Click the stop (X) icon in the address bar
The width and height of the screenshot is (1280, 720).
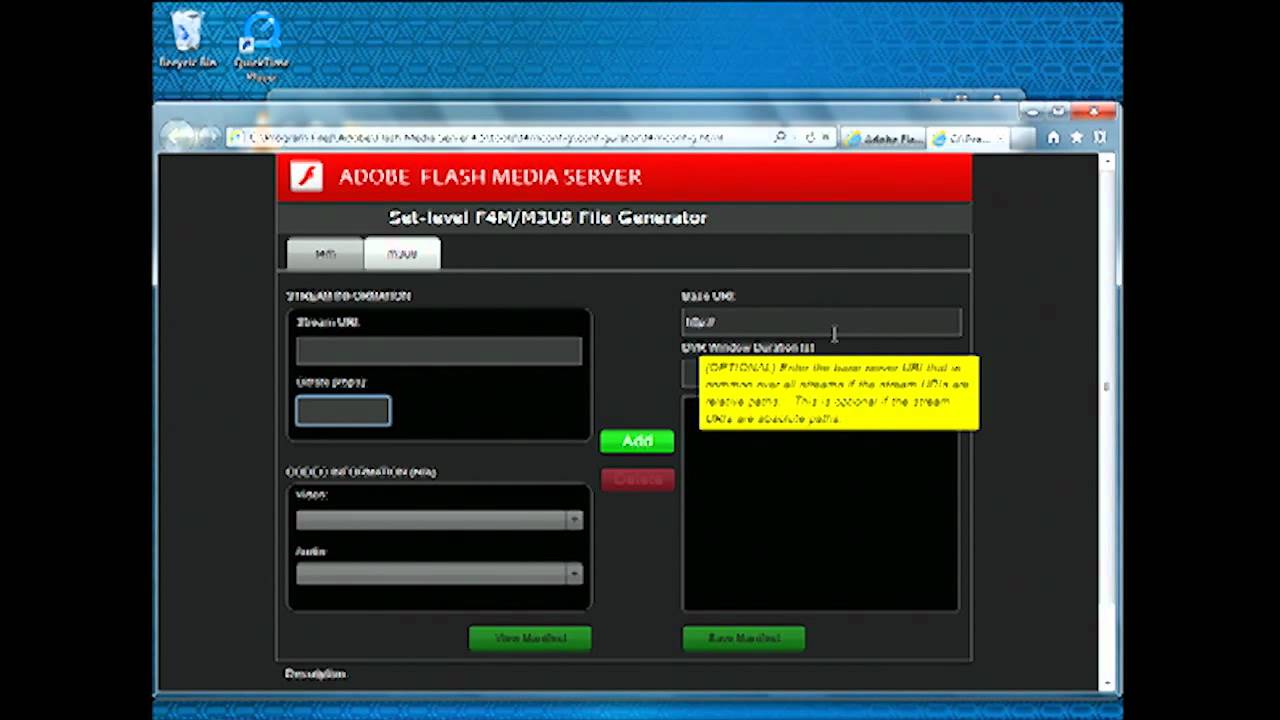tap(826, 137)
